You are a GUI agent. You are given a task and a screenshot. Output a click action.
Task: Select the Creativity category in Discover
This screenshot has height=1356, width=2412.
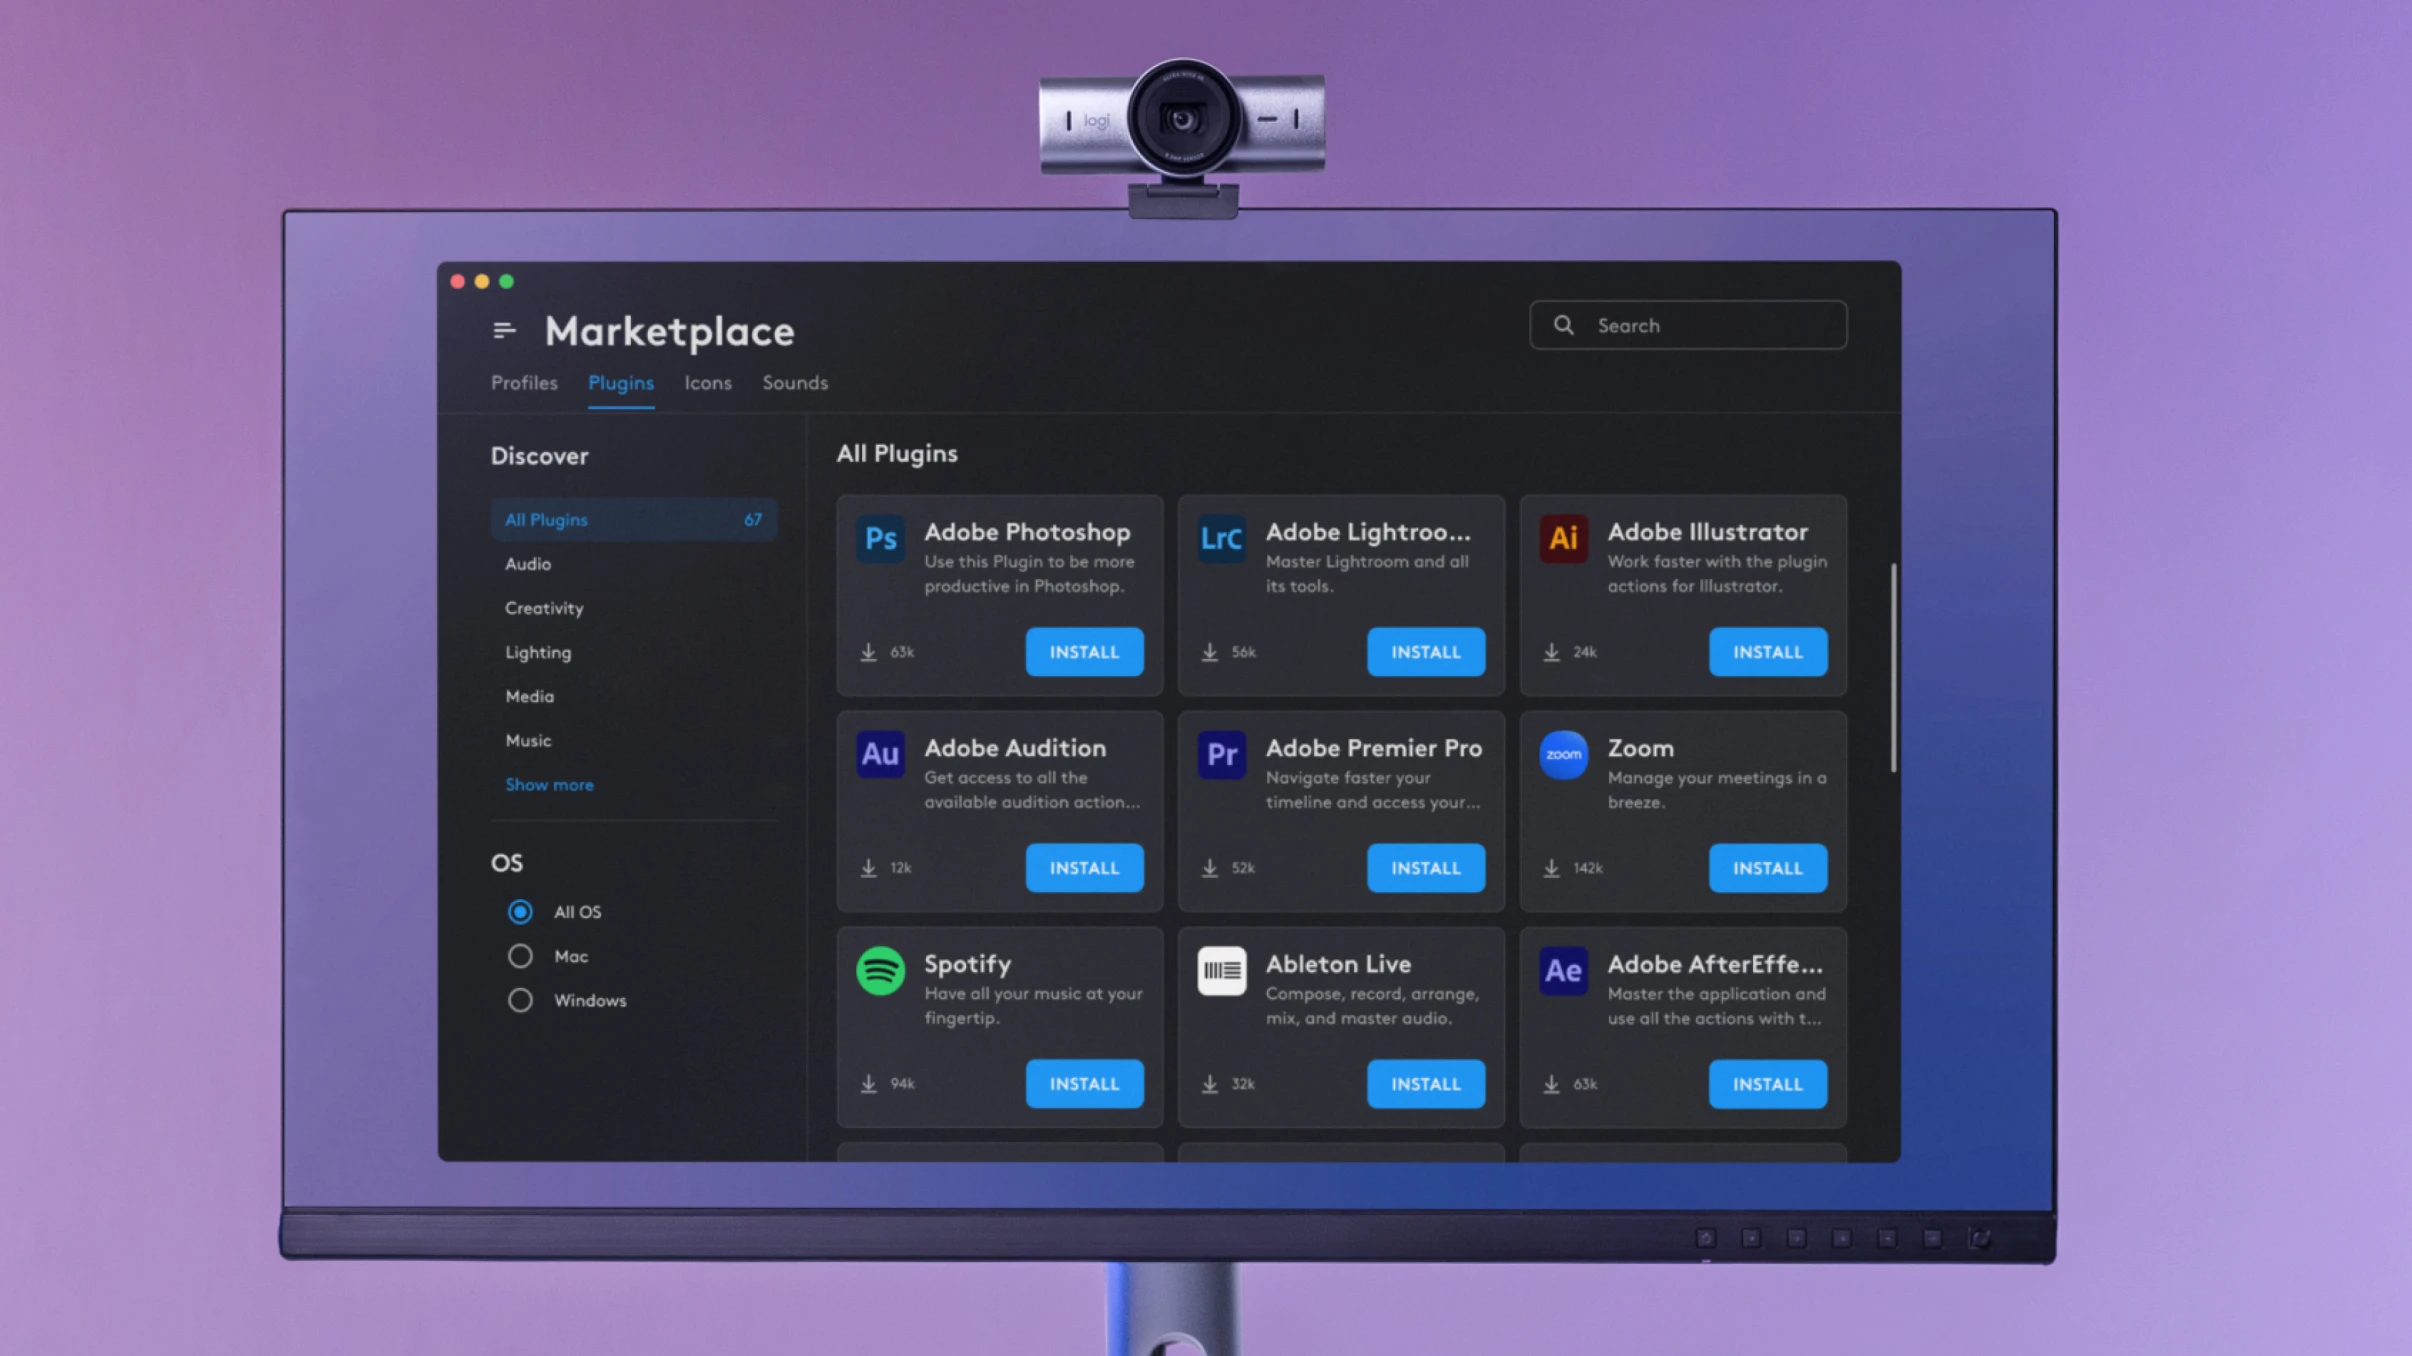coord(544,608)
